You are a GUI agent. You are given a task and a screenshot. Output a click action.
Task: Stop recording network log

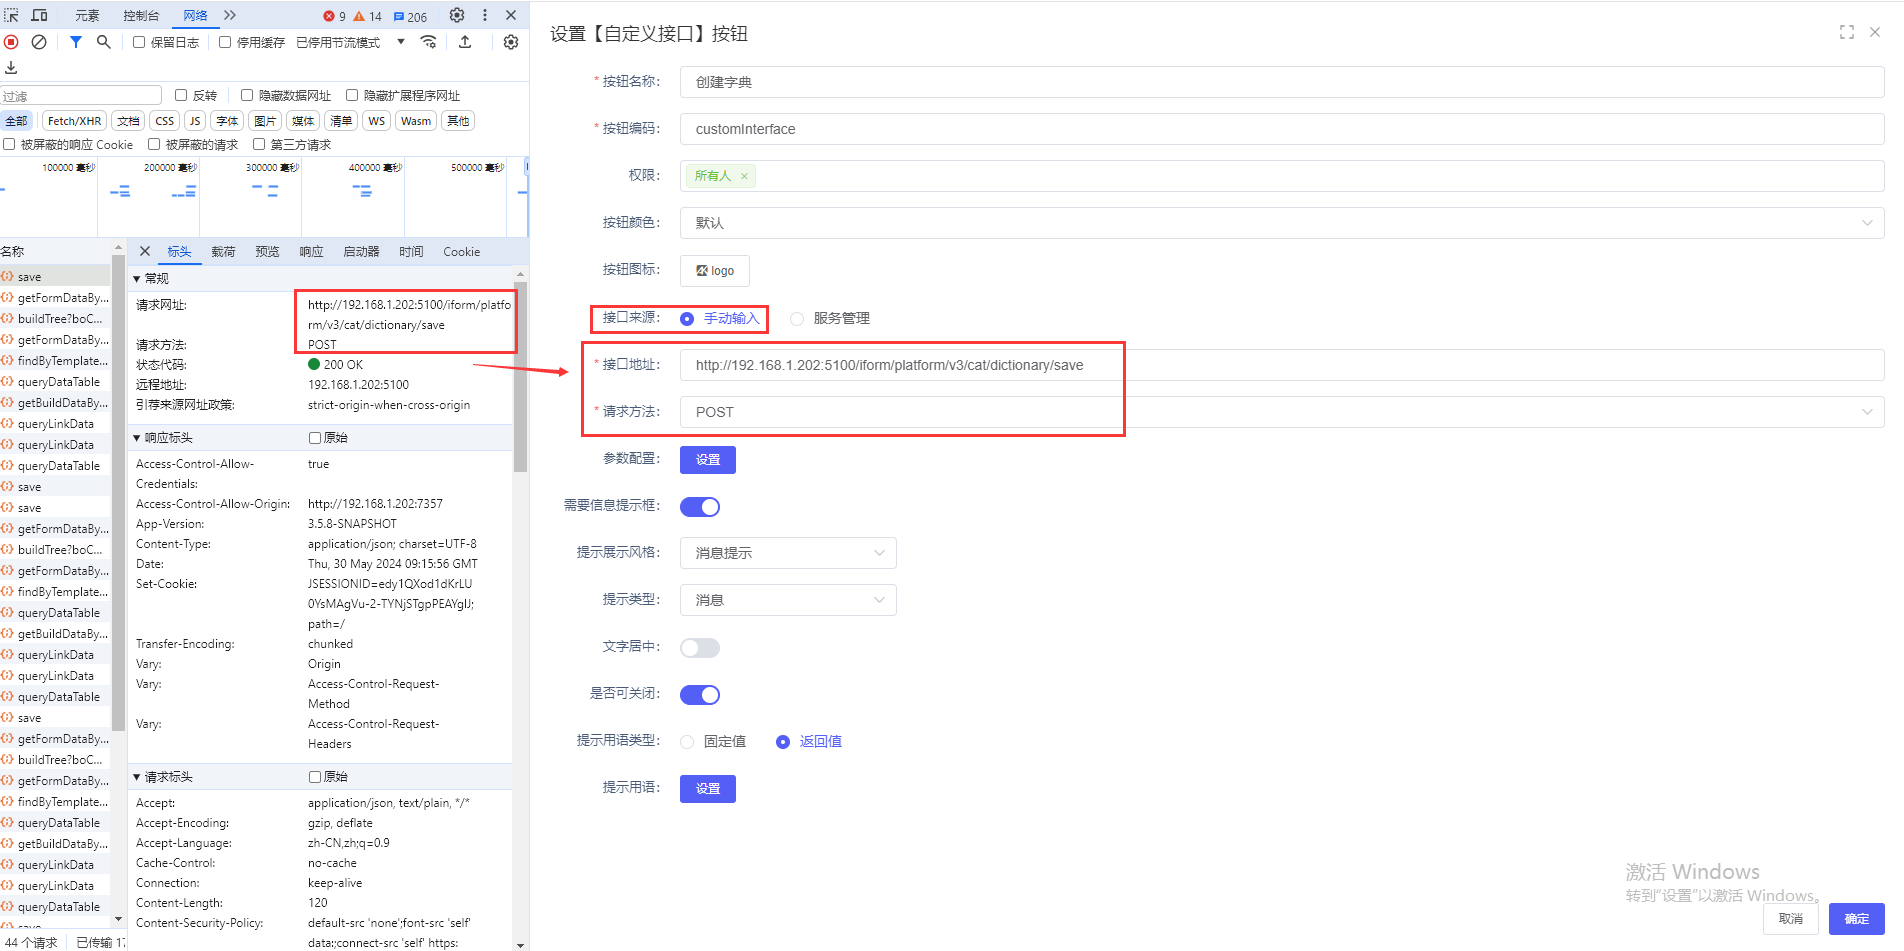(11, 42)
